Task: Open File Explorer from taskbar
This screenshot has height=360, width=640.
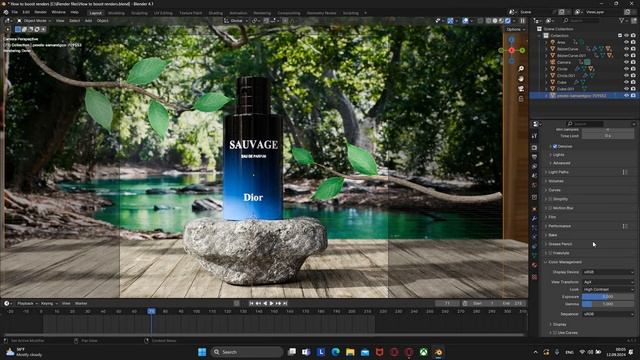Action: pos(350,352)
